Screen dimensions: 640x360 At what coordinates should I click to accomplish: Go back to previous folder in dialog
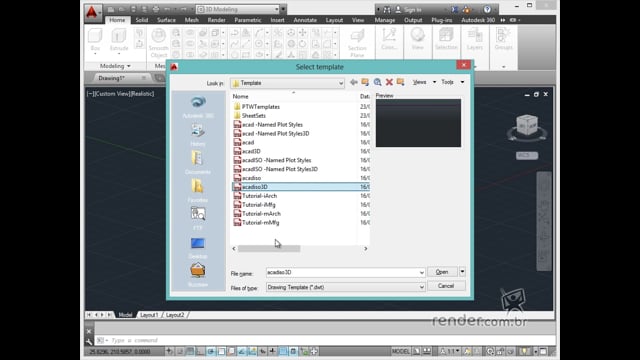pos(353,82)
